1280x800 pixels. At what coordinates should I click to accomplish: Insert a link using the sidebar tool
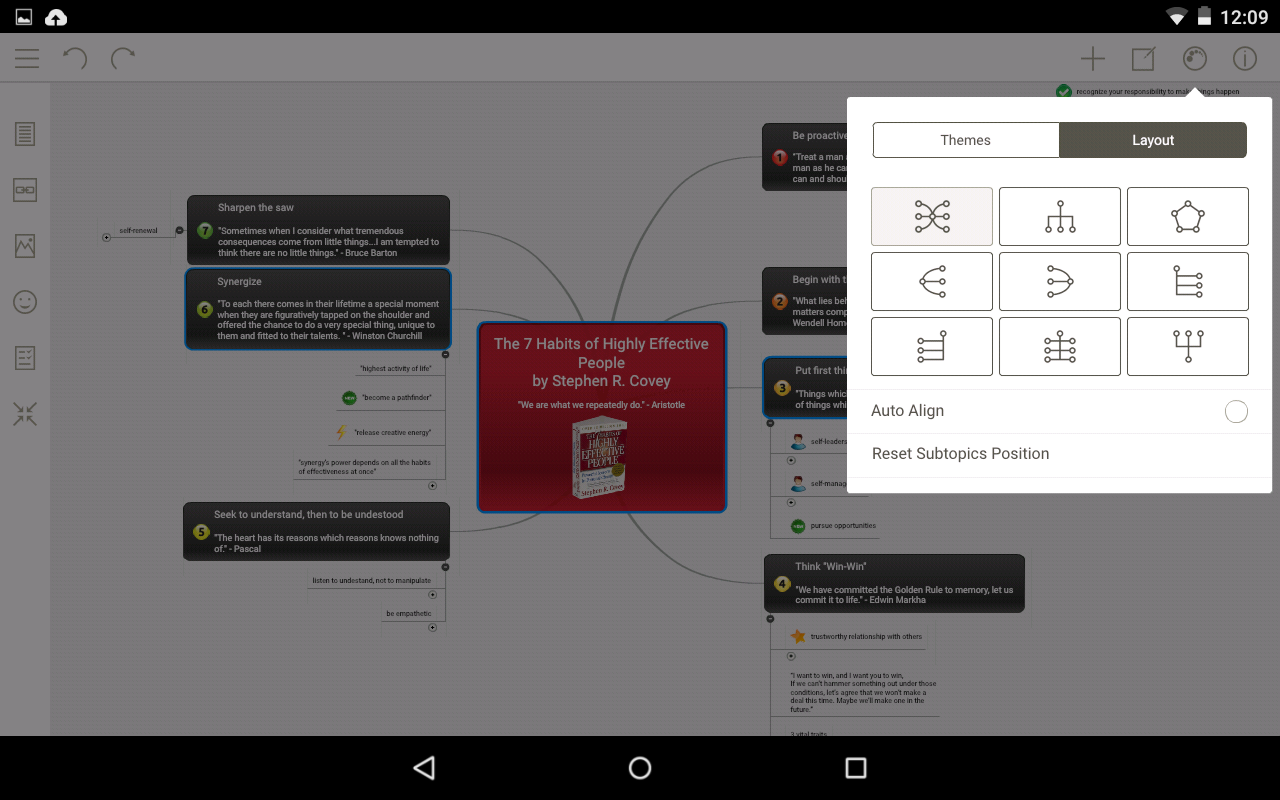pos(25,189)
